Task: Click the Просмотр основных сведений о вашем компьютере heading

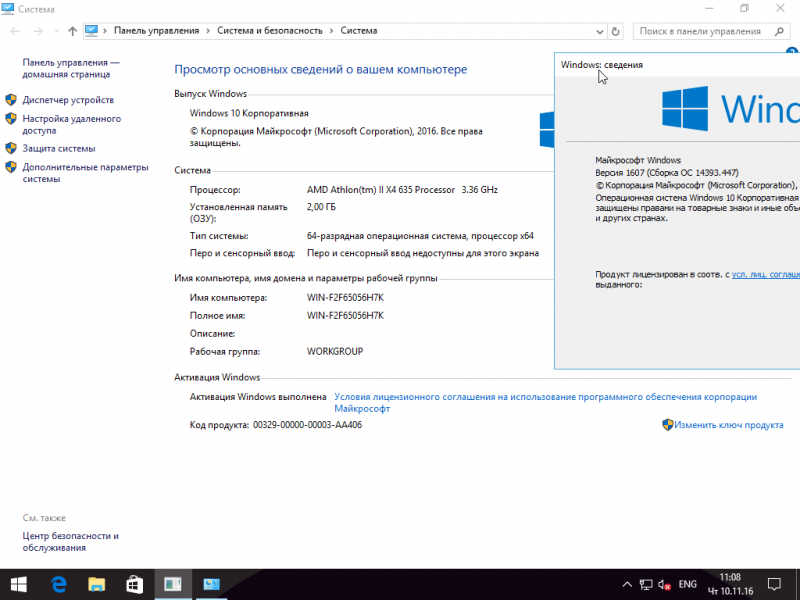Action: click(320, 69)
